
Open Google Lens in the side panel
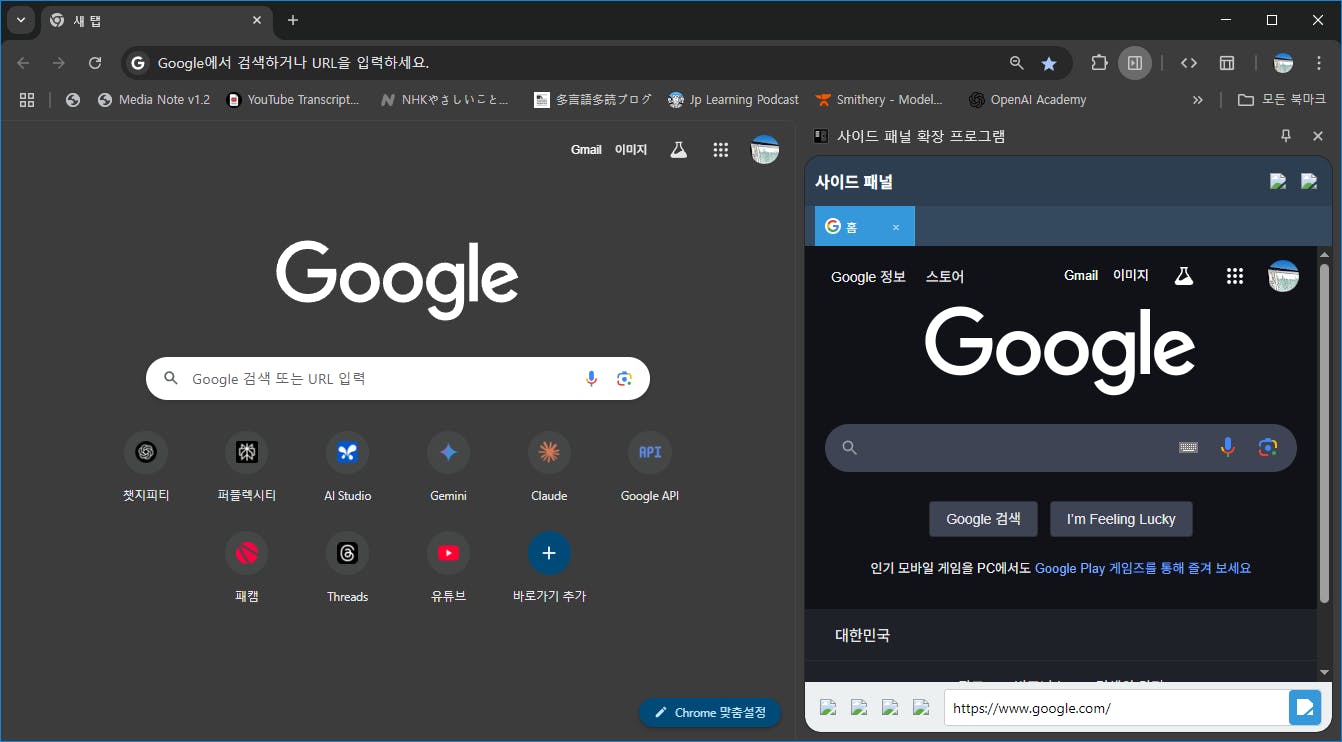(1268, 448)
